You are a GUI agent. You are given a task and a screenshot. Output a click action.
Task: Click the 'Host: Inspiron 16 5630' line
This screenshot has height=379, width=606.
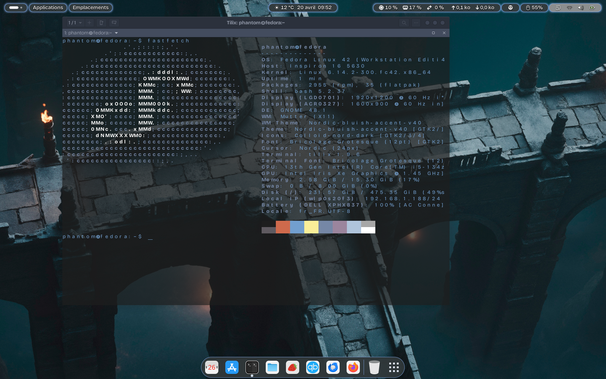click(313, 66)
